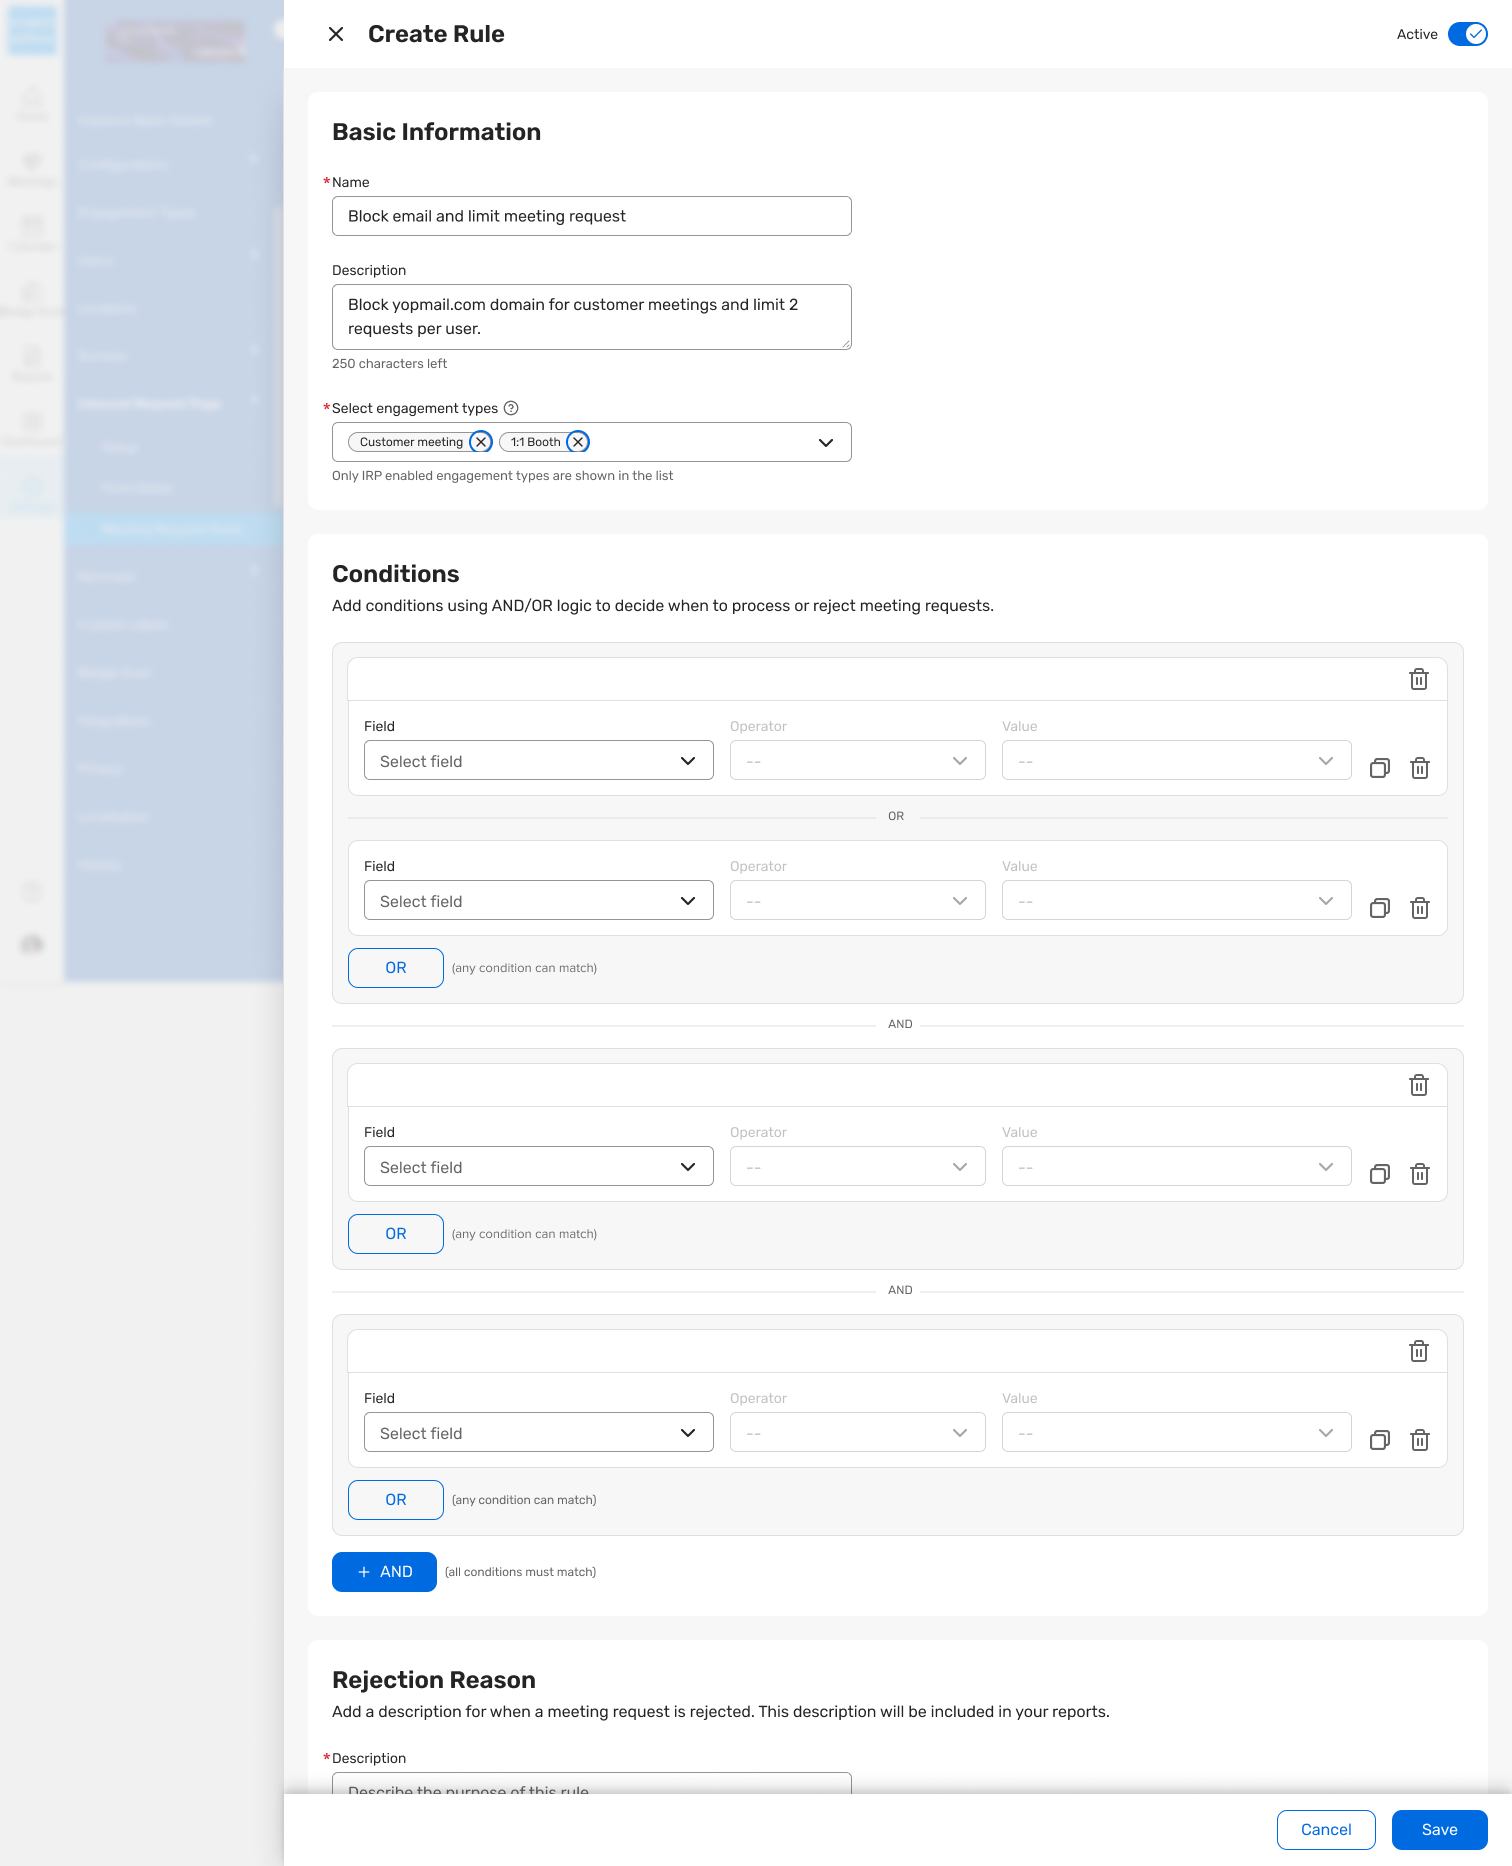Viewport: 1512px width, 1866px height.
Task: Remove the 1:1 Booth engagement tag
Action: [578, 442]
